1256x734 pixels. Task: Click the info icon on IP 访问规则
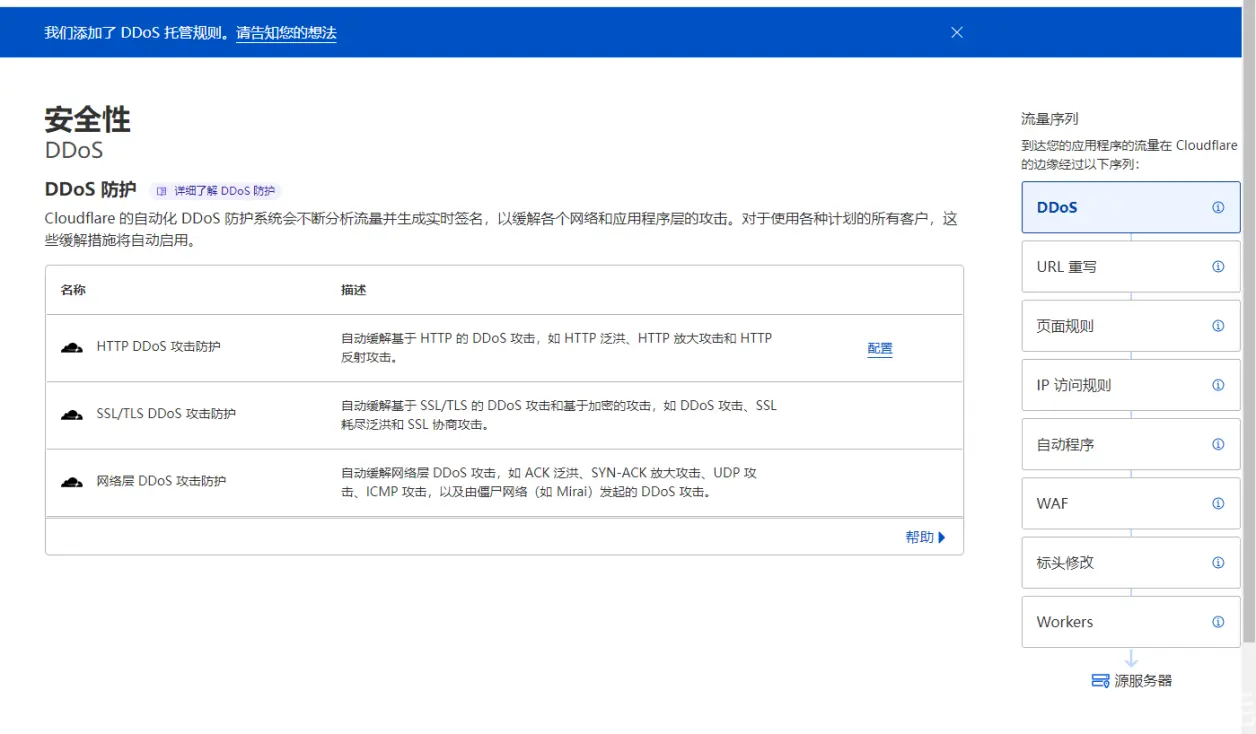1218,385
